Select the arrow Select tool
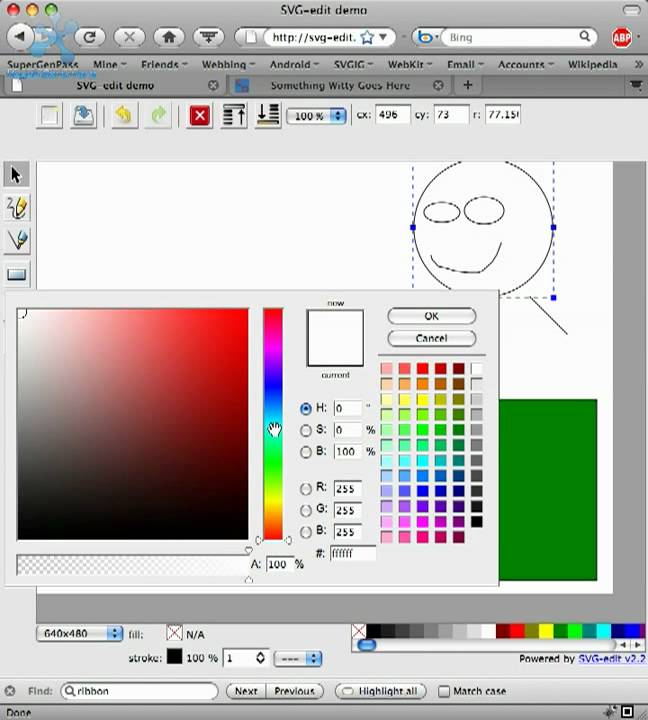648x720 pixels. click(x=17, y=174)
